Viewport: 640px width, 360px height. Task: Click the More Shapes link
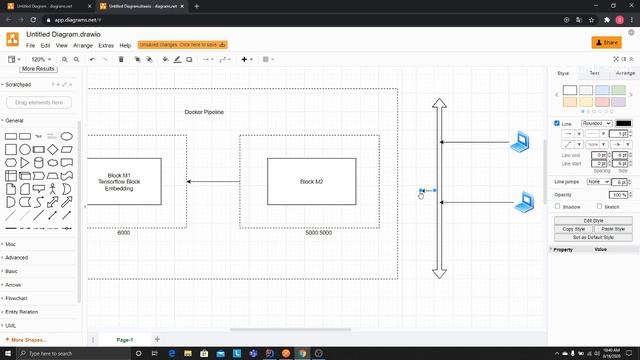pos(26,340)
